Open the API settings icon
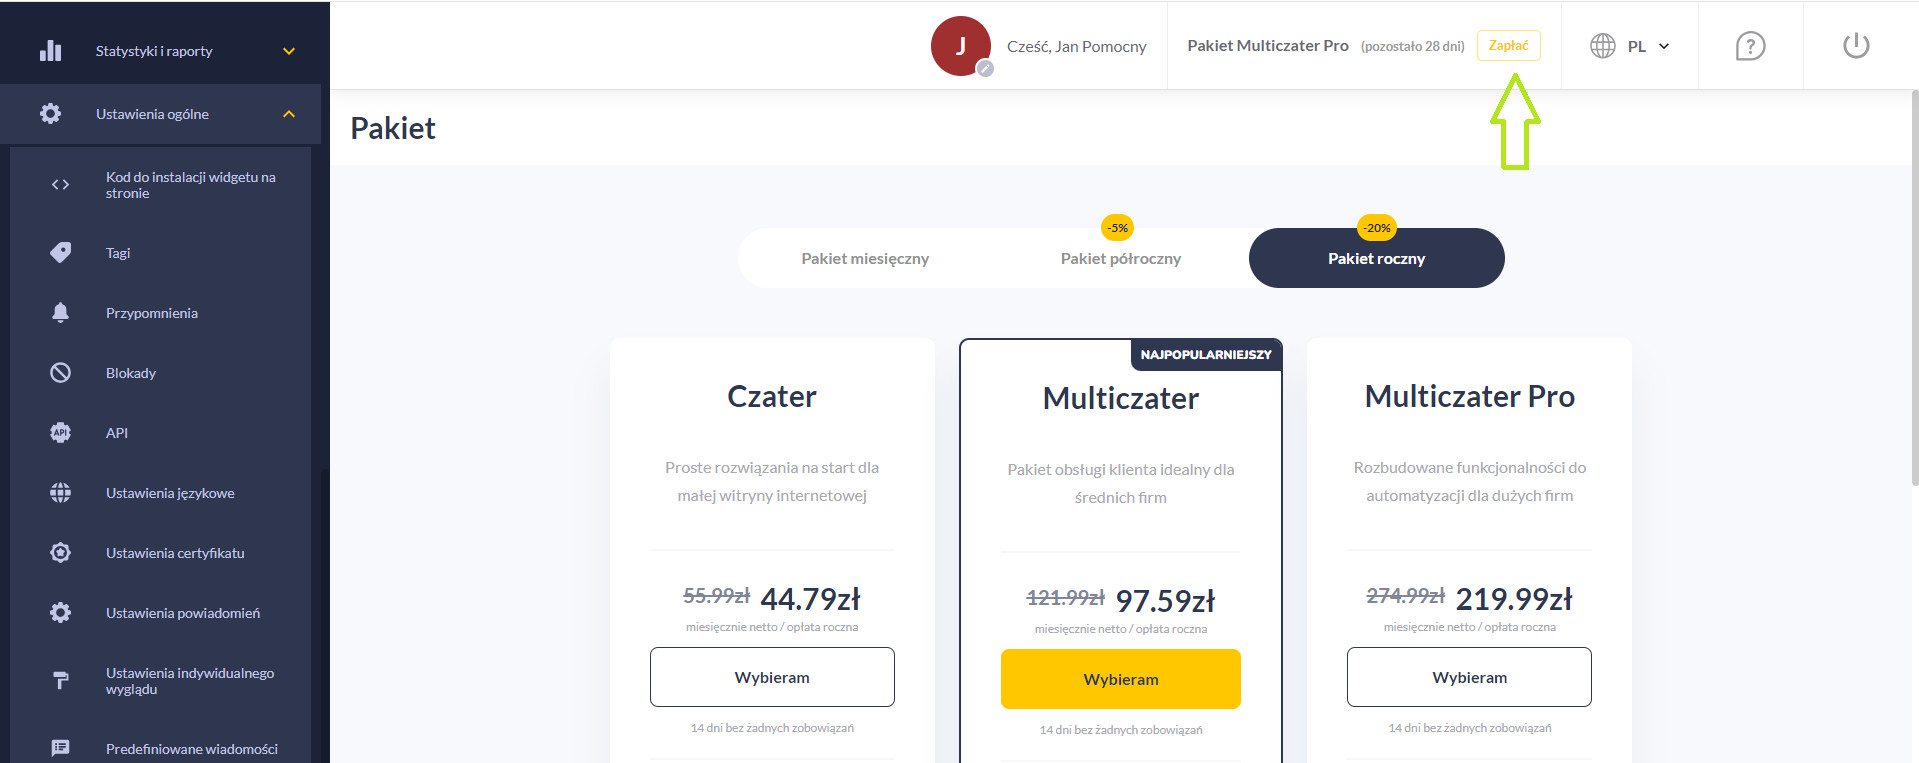The image size is (1919, 763). [x=61, y=433]
